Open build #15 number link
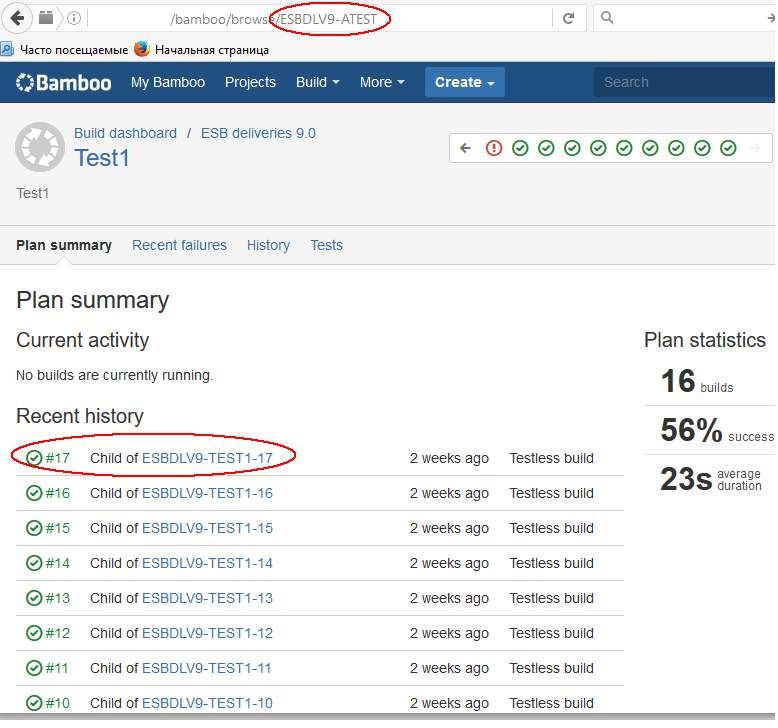Image resolution: width=778 pixels, height=728 pixels. [x=58, y=528]
